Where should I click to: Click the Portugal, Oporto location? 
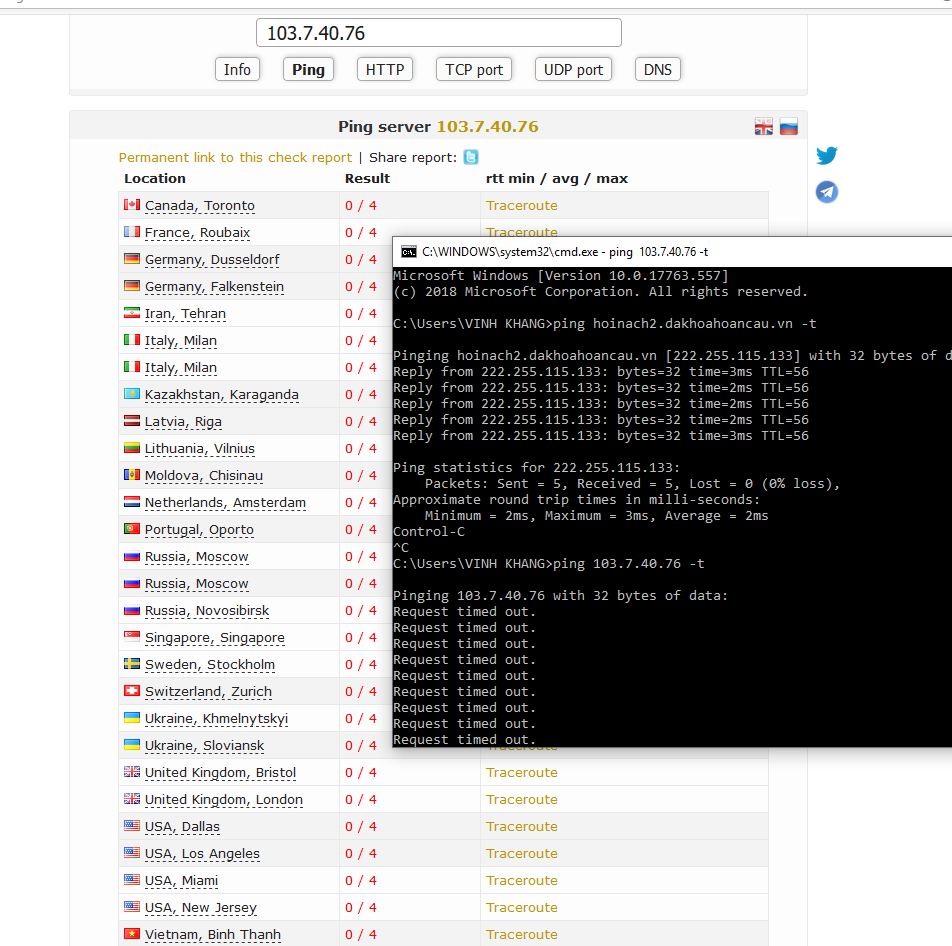[x=199, y=529]
